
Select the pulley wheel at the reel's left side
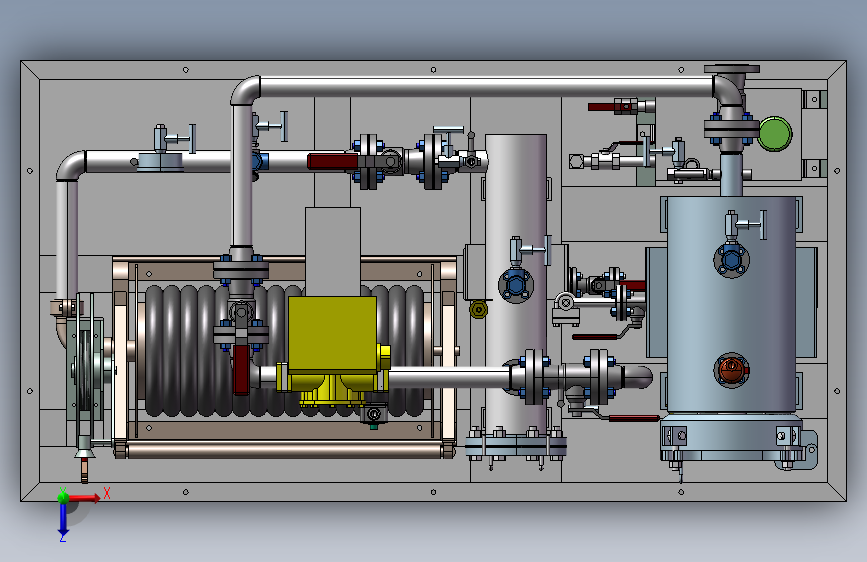click(x=85, y=370)
